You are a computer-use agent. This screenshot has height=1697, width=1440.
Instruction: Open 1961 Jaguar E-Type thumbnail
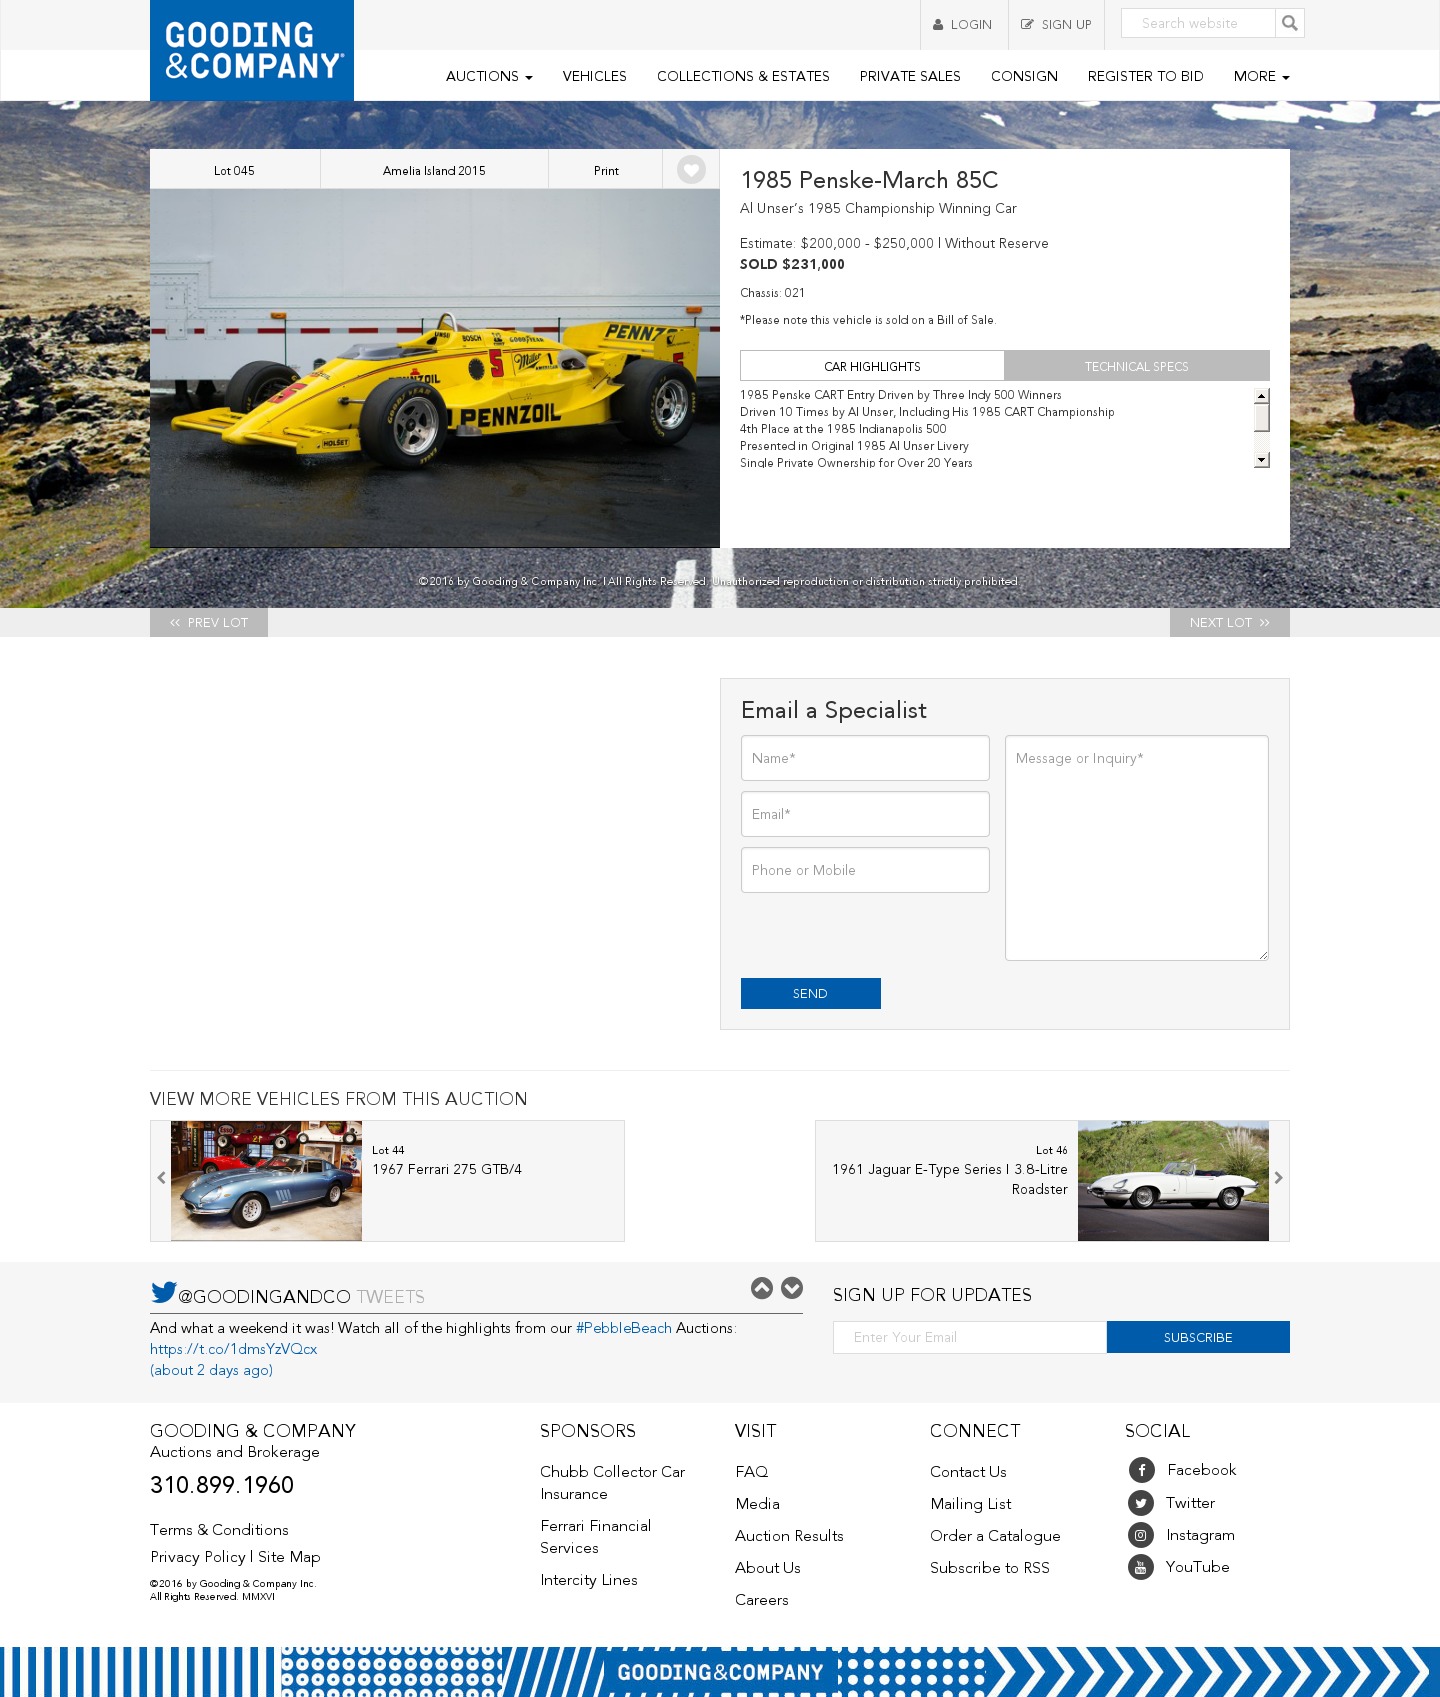[1173, 1181]
